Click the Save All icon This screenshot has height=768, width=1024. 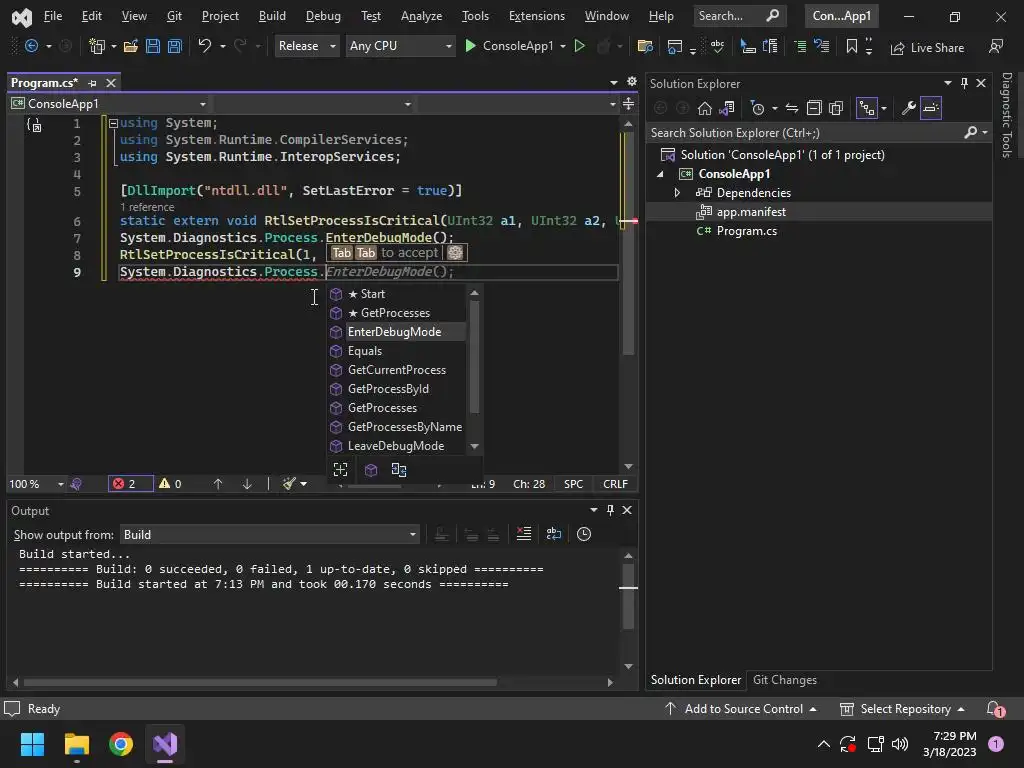coord(174,46)
